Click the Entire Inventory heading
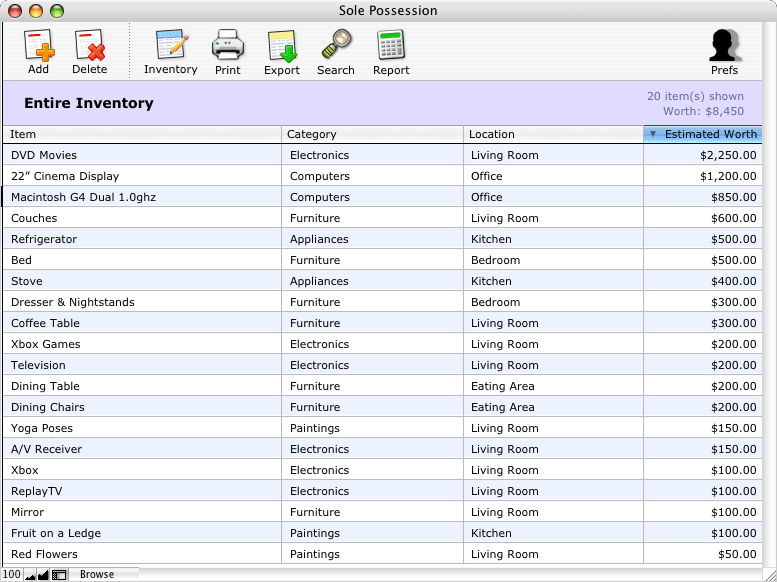Viewport: 777px width, 582px height. tap(89, 103)
